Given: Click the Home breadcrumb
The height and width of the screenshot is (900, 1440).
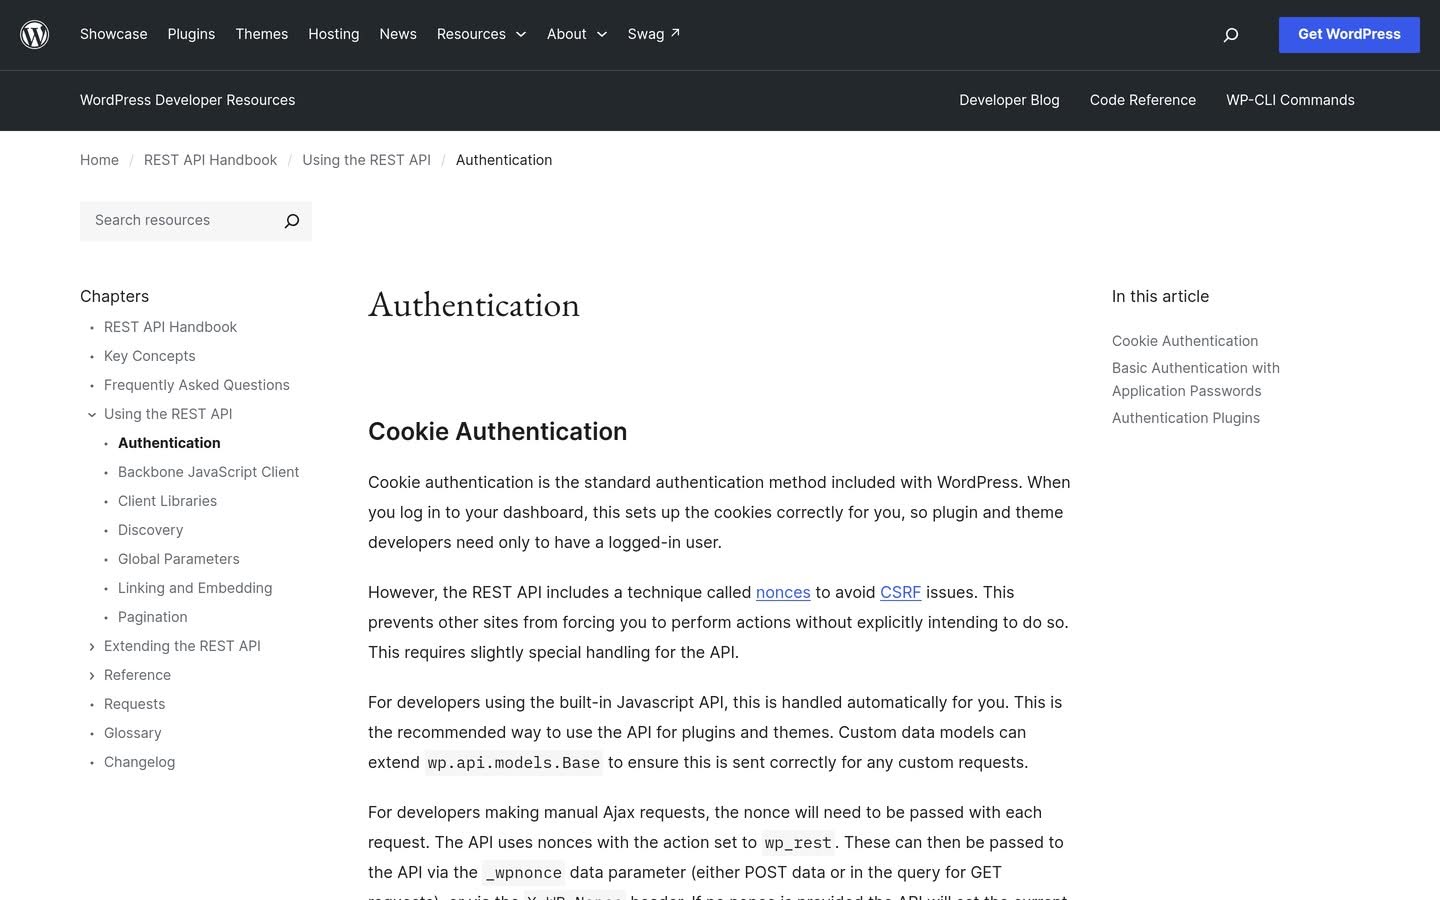Looking at the screenshot, I should (99, 160).
